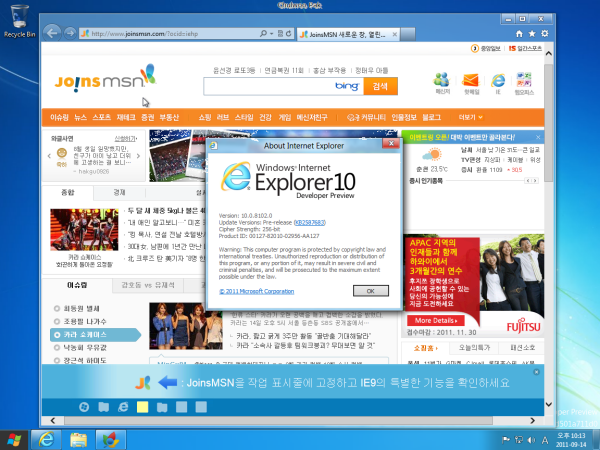Image resolution: width=600 pixels, height=450 pixels.
Task: Open the Home icon in IE toolbar
Action: point(519,34)
